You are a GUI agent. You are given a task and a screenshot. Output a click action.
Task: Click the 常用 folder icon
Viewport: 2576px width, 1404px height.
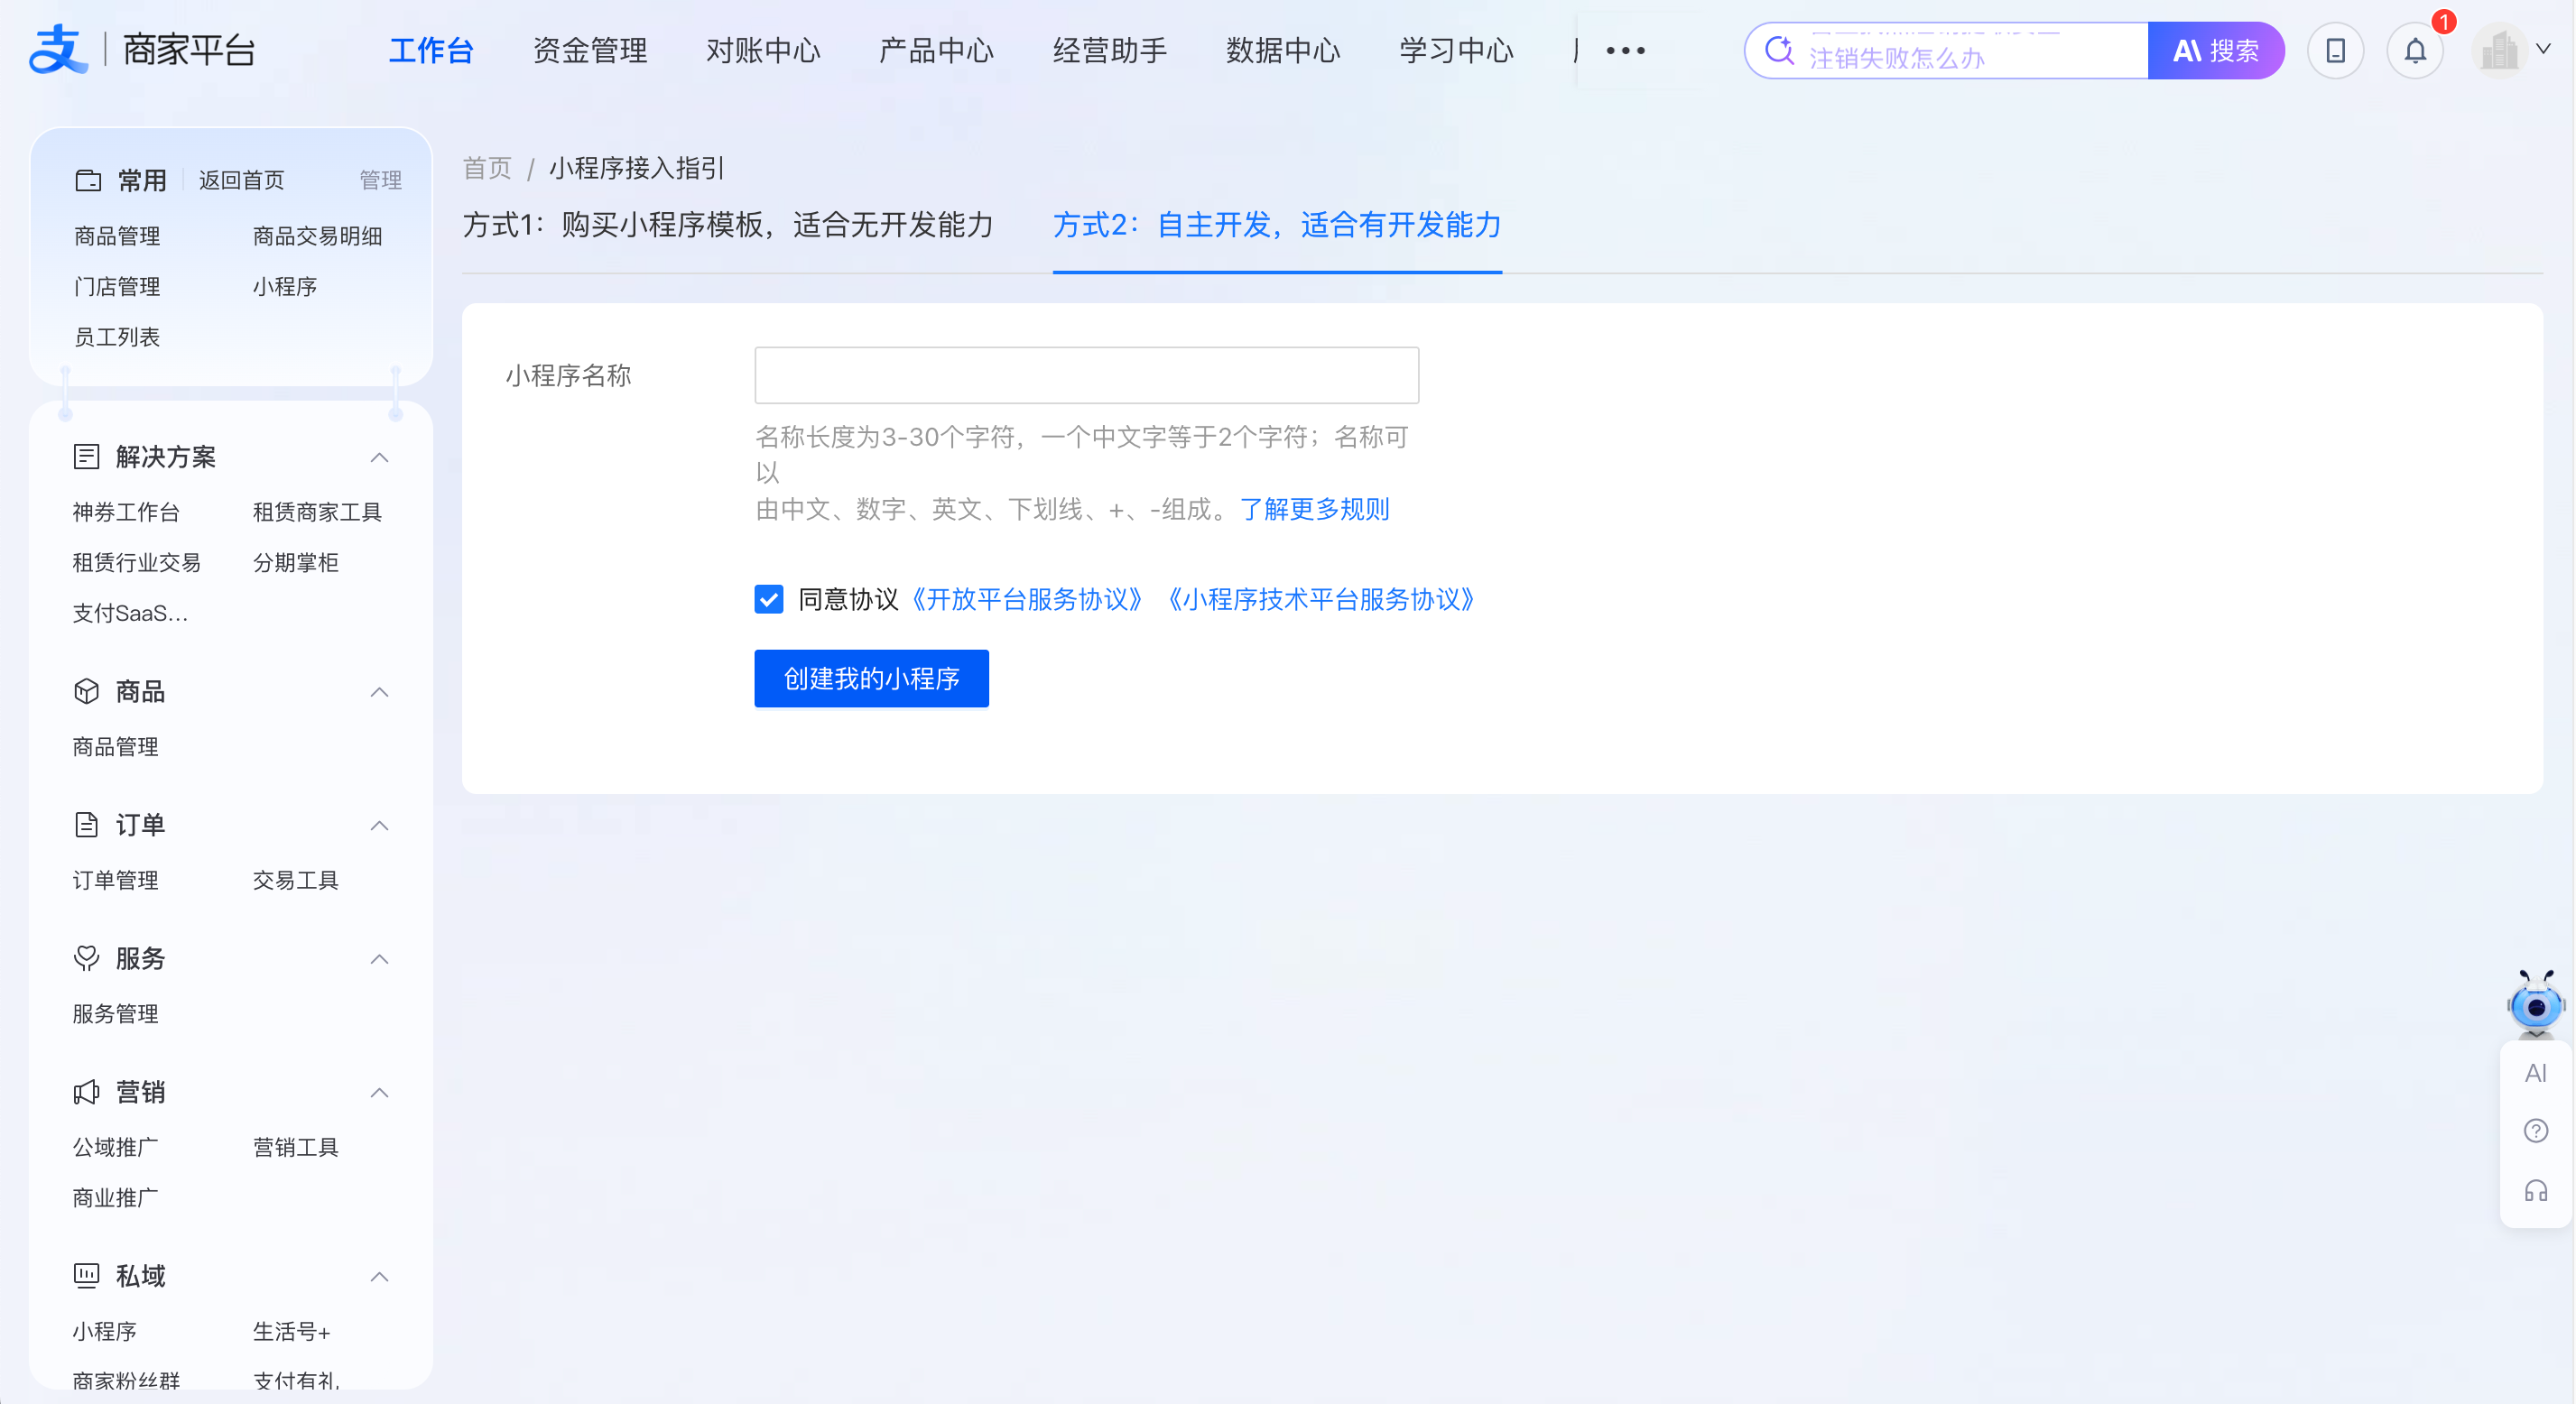(88, 180)
